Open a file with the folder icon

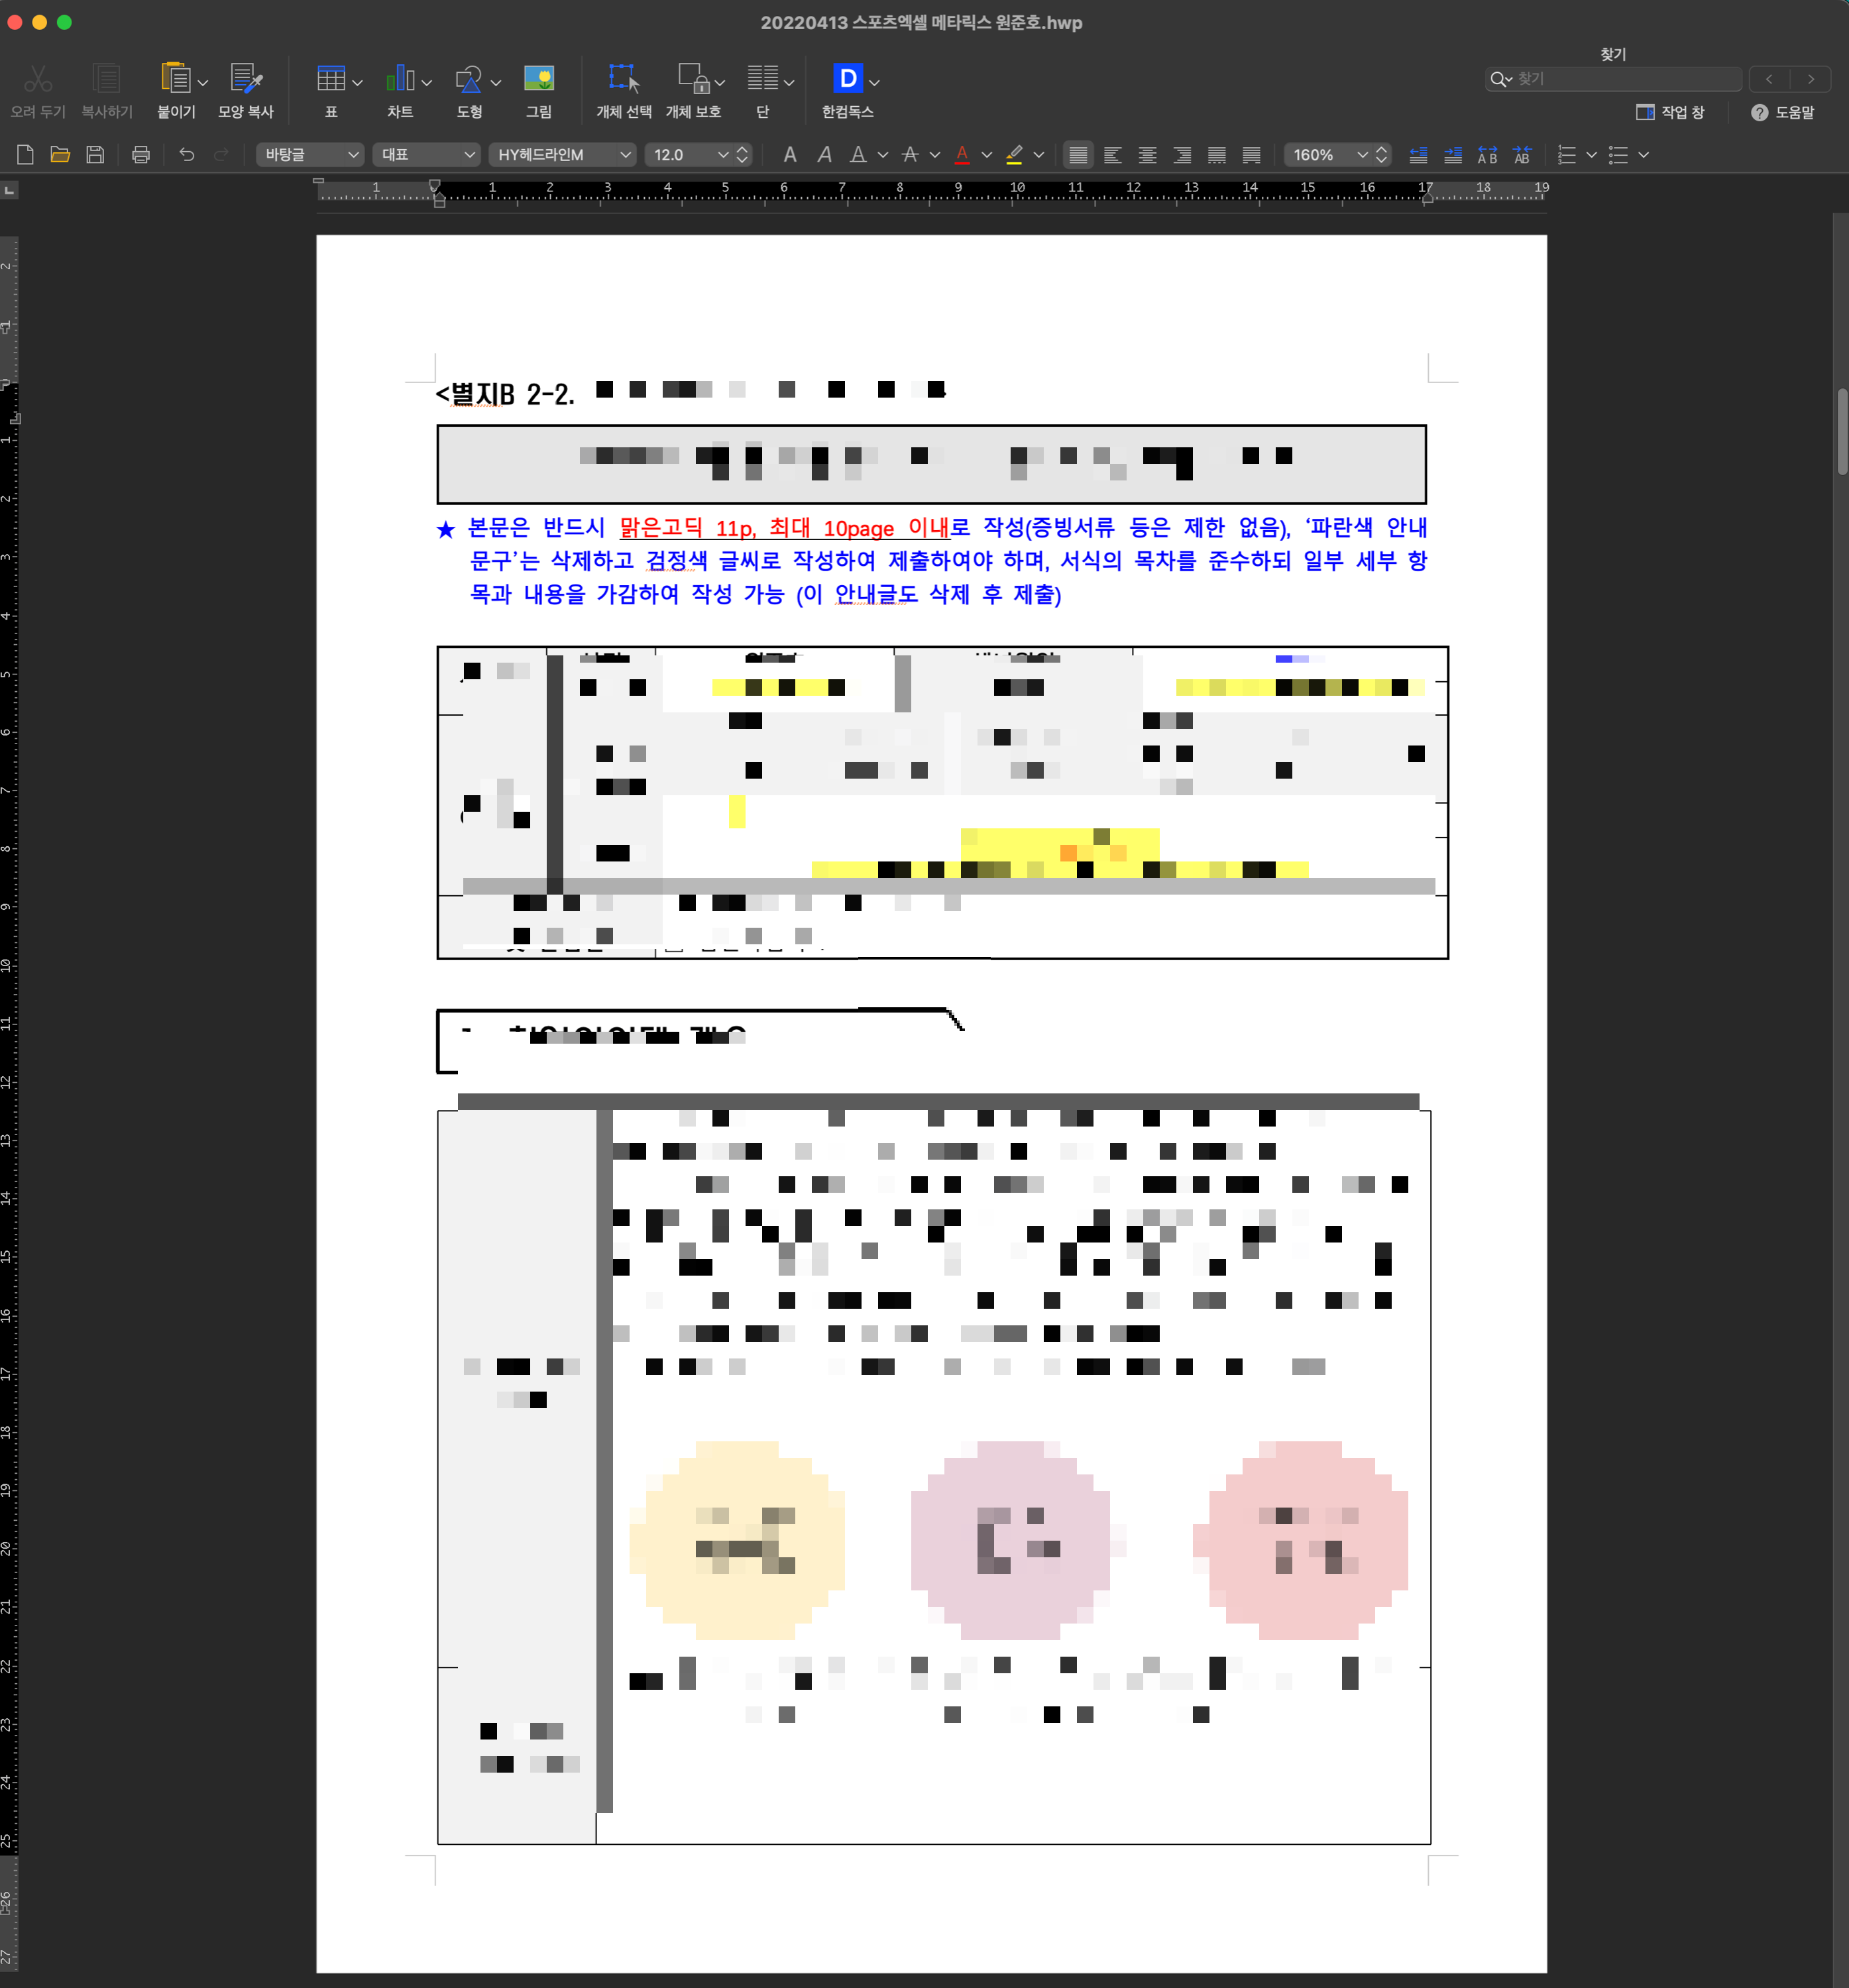point(60,154)
